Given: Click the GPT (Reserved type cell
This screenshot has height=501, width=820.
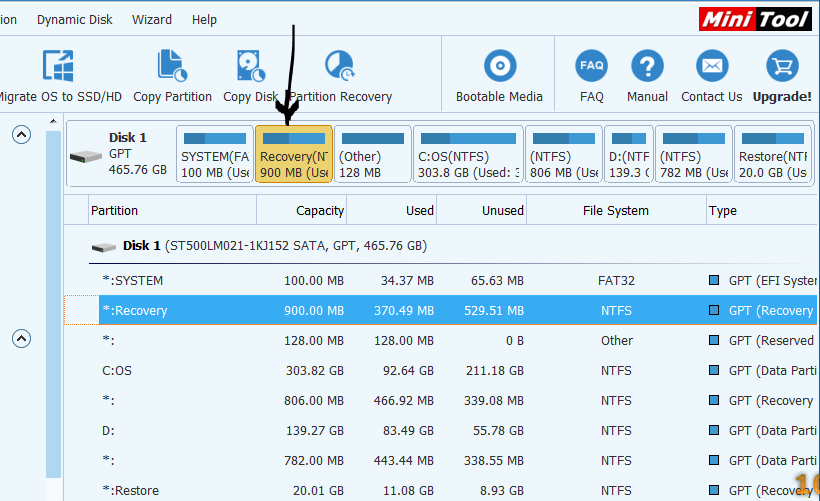Looking at the screenshot, I should 771,340.
